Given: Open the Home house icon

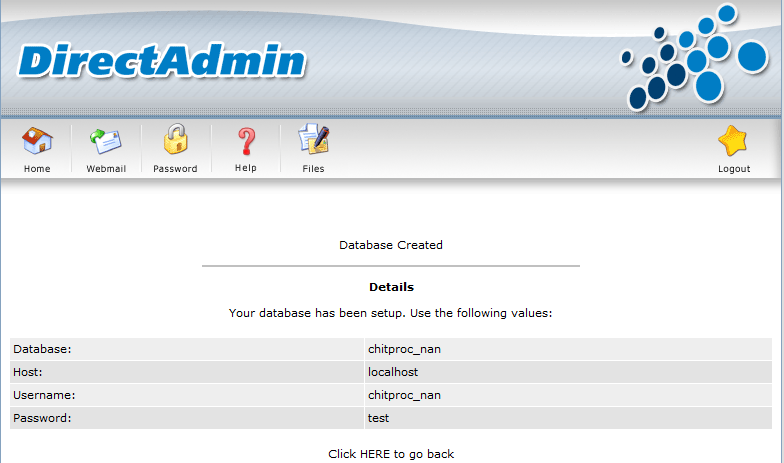Looking at the screenshot, I should [x=38, y=140].
